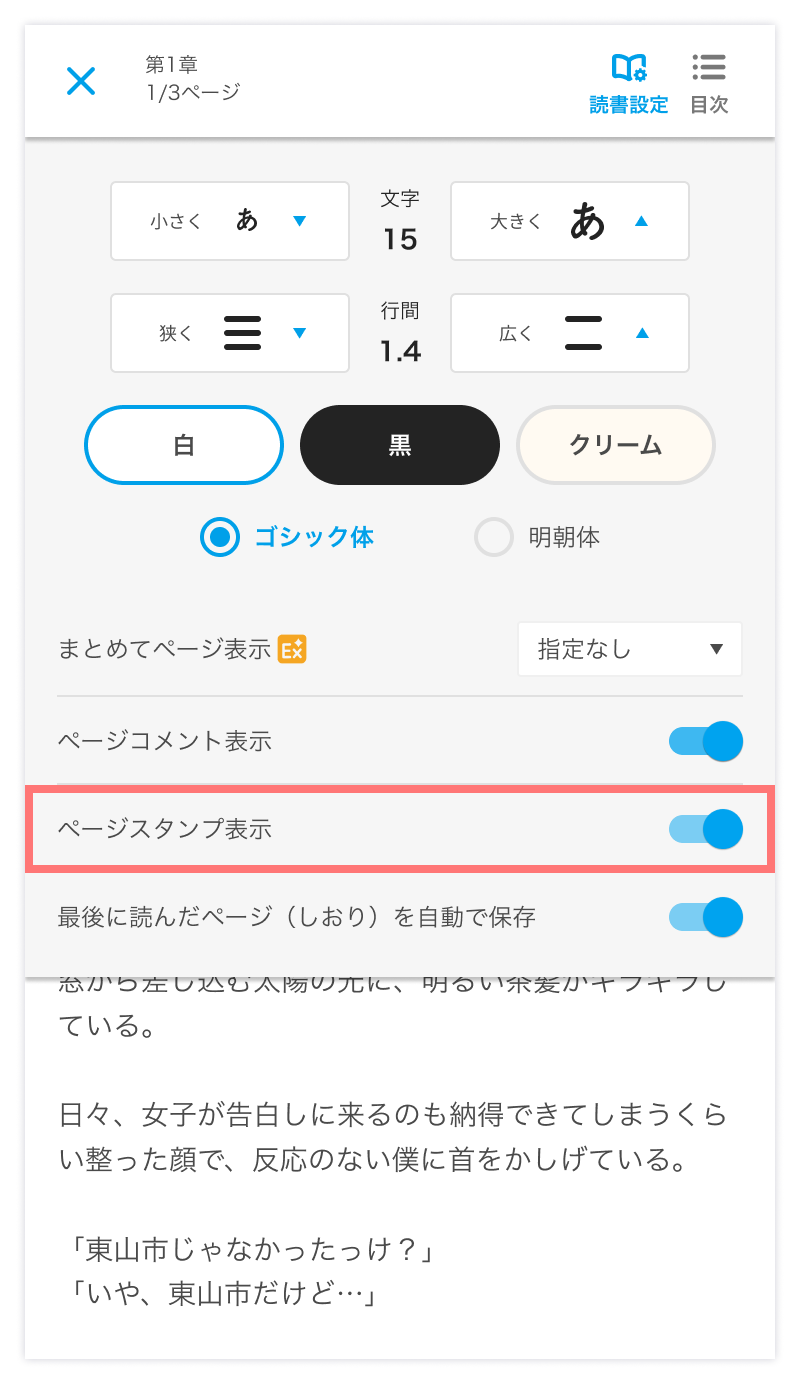This screenshot has width=800, height=1384.
Task: Toggle ページコメント表示 switch off
Action: click(706, 741)
